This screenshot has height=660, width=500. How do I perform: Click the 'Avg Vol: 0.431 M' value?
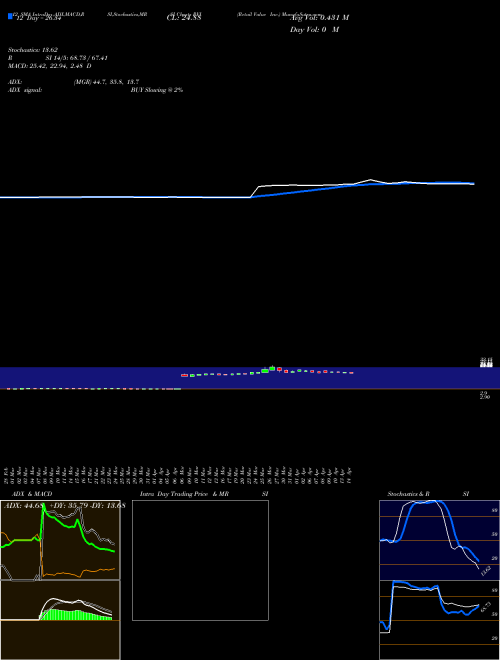pos(319,18)
